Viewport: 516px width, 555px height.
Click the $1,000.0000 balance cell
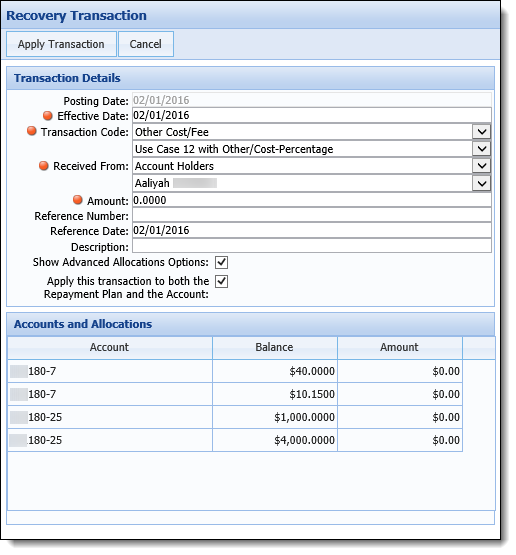point(275,417)
